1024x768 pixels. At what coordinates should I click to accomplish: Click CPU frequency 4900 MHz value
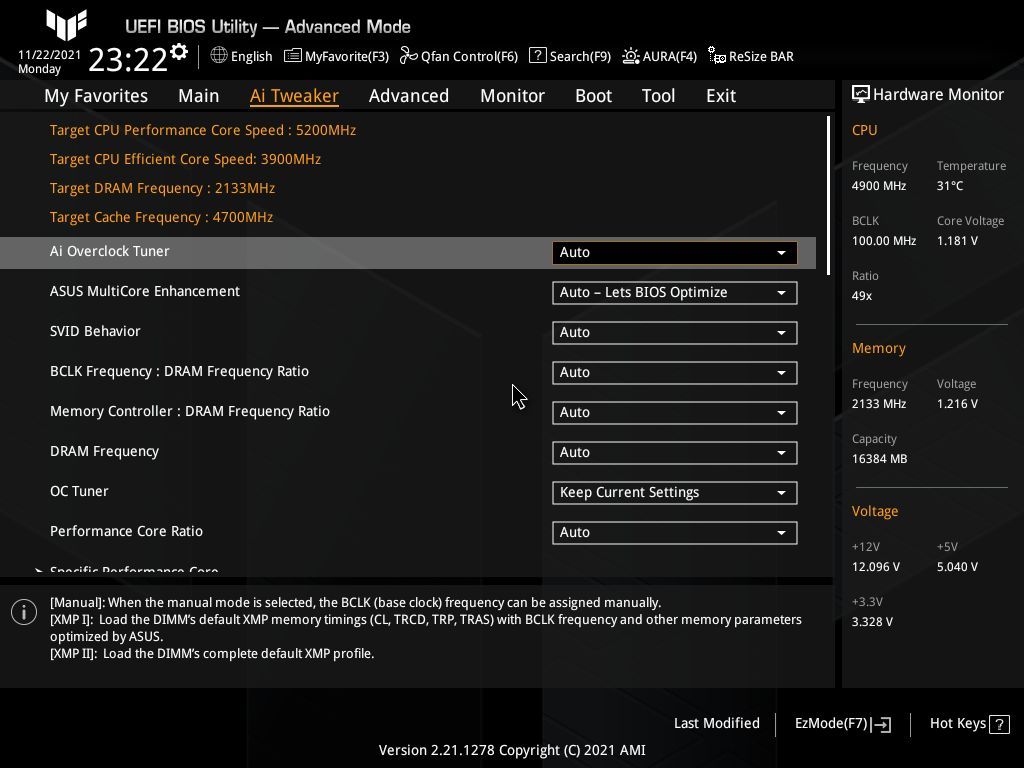(x=879, y=186)
